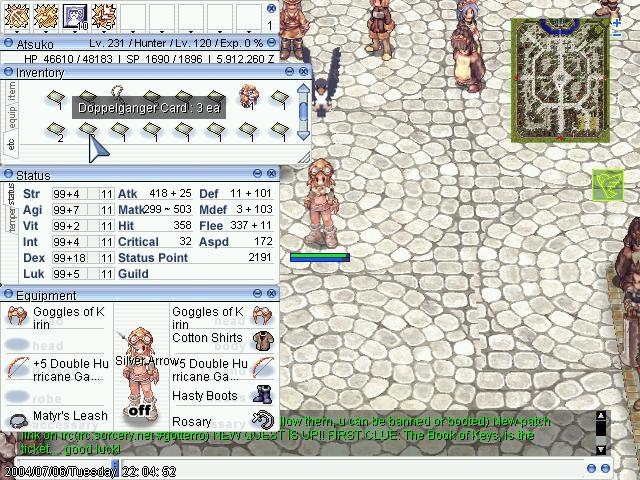Switch to the 'item' tab in Inventory

tap(12, 92)
